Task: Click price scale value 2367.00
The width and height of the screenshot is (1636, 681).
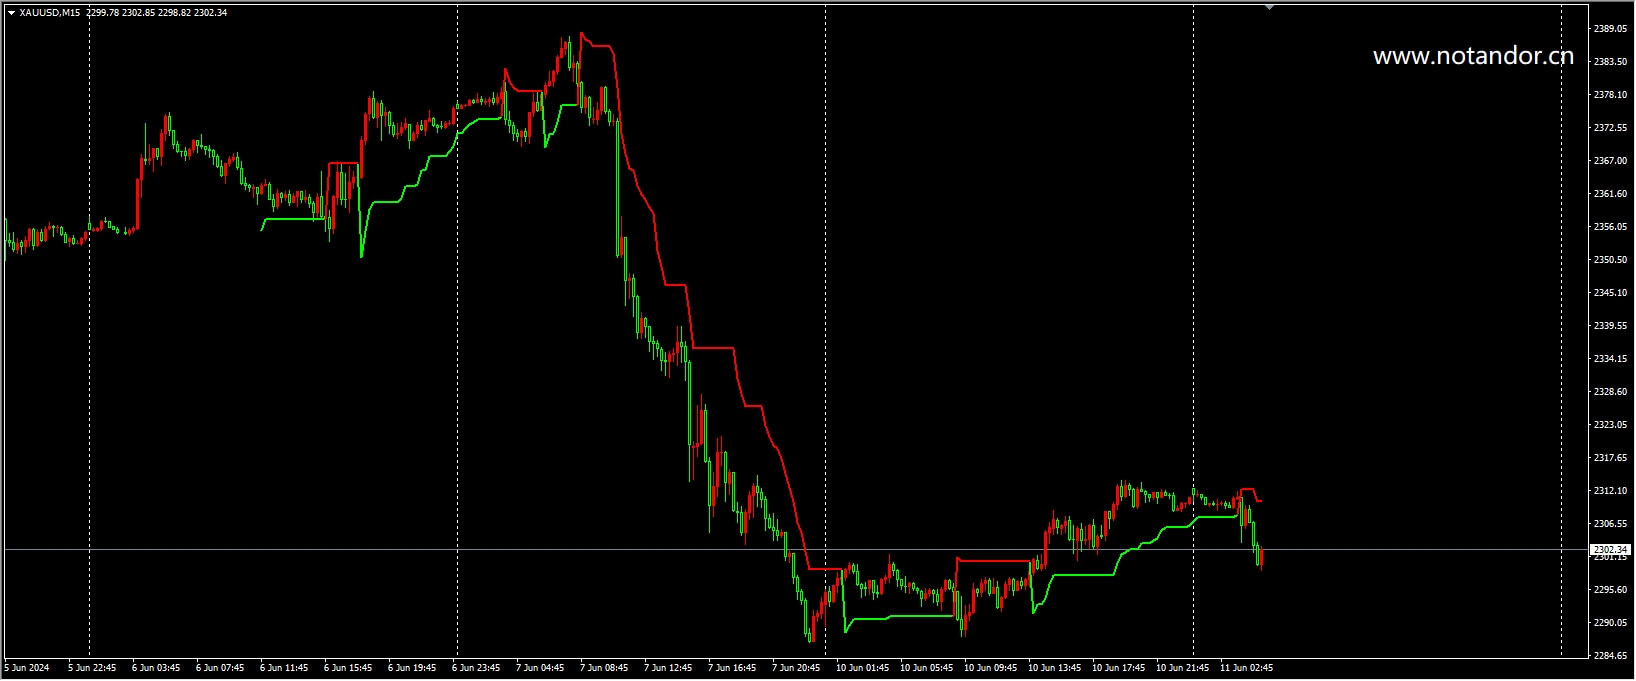Action: 1610,161
